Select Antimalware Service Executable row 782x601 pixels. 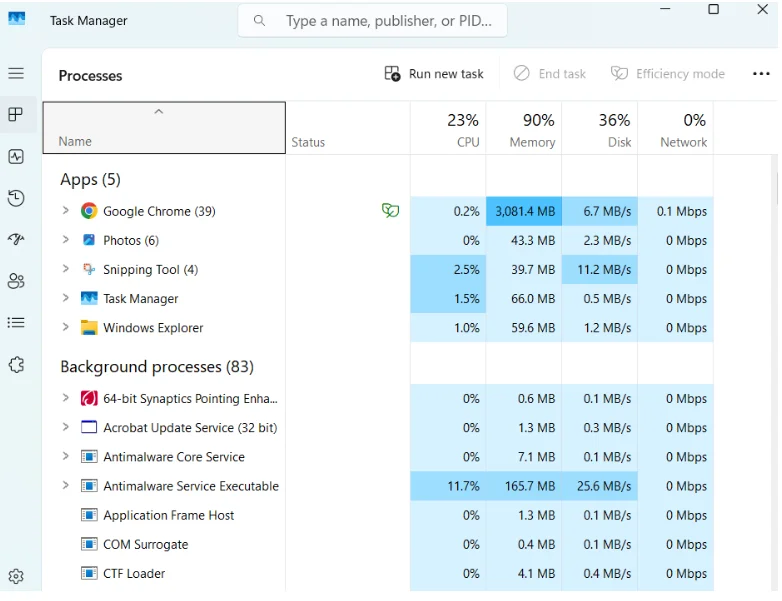click(378, 486)
